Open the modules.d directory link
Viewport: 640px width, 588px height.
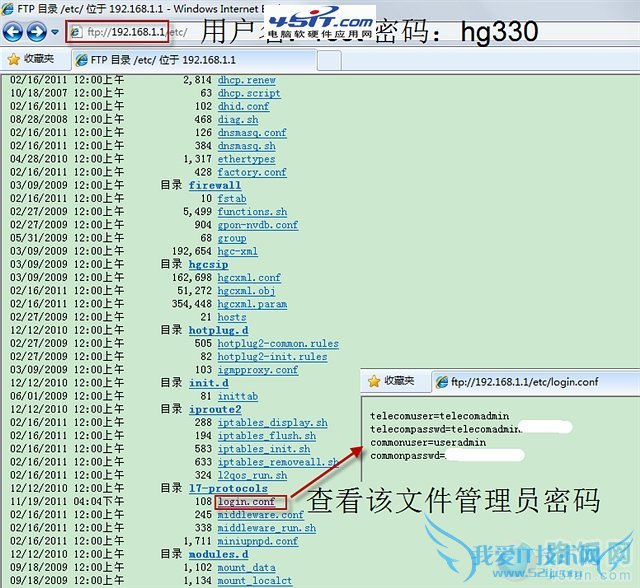218,554
